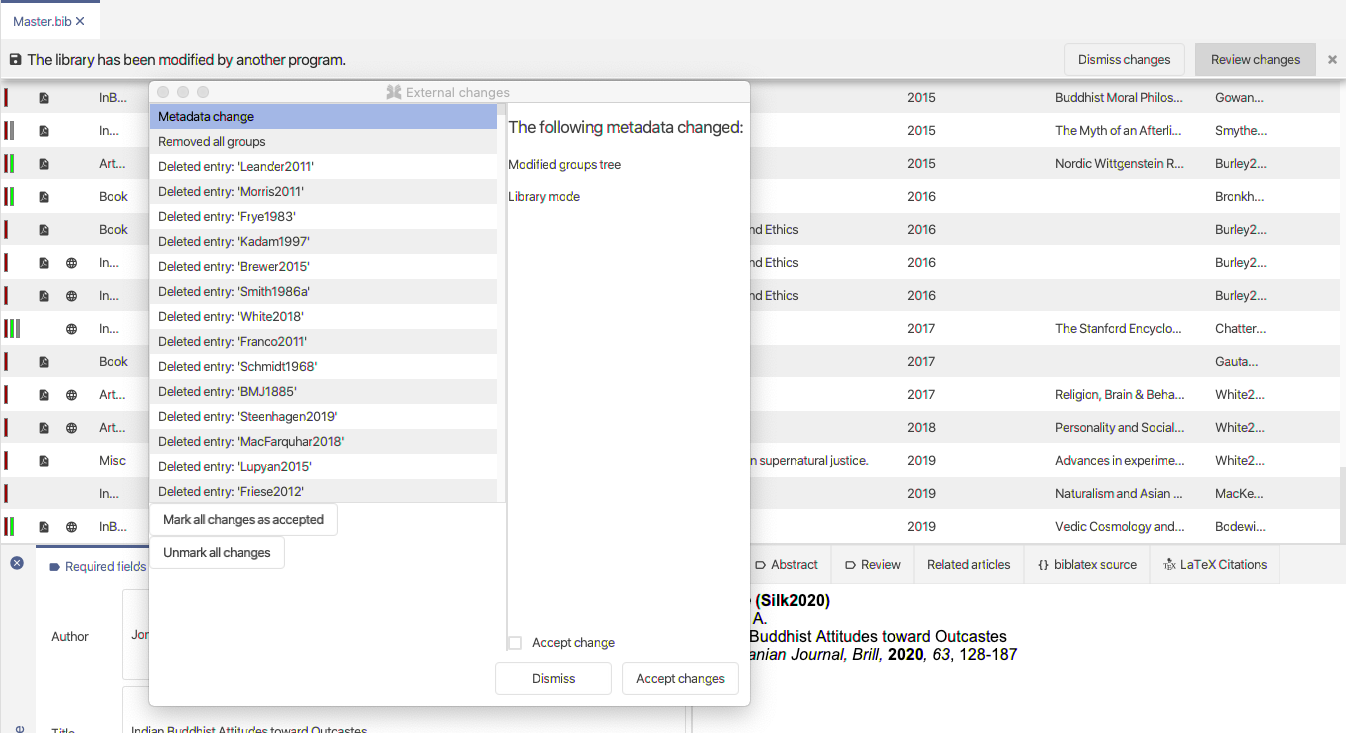
Task: Select Deleted entry 'Schmidt1968'
Action: pos(323,367)
